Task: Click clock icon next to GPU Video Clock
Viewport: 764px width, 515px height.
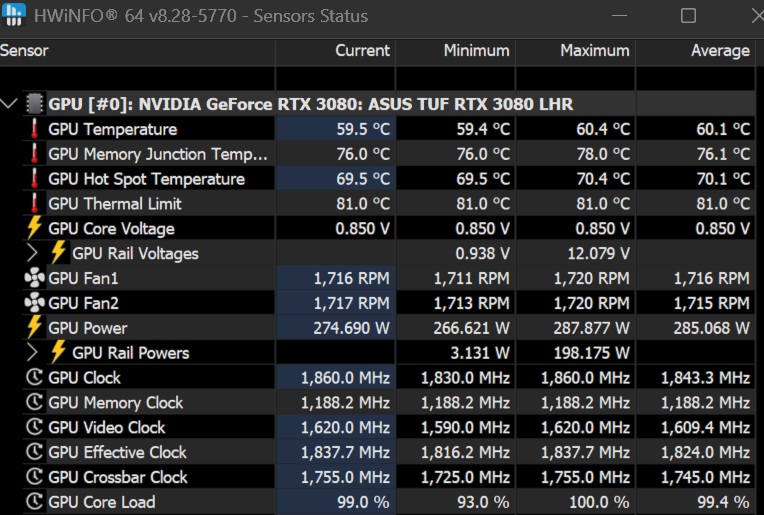Action: point(35,427)
